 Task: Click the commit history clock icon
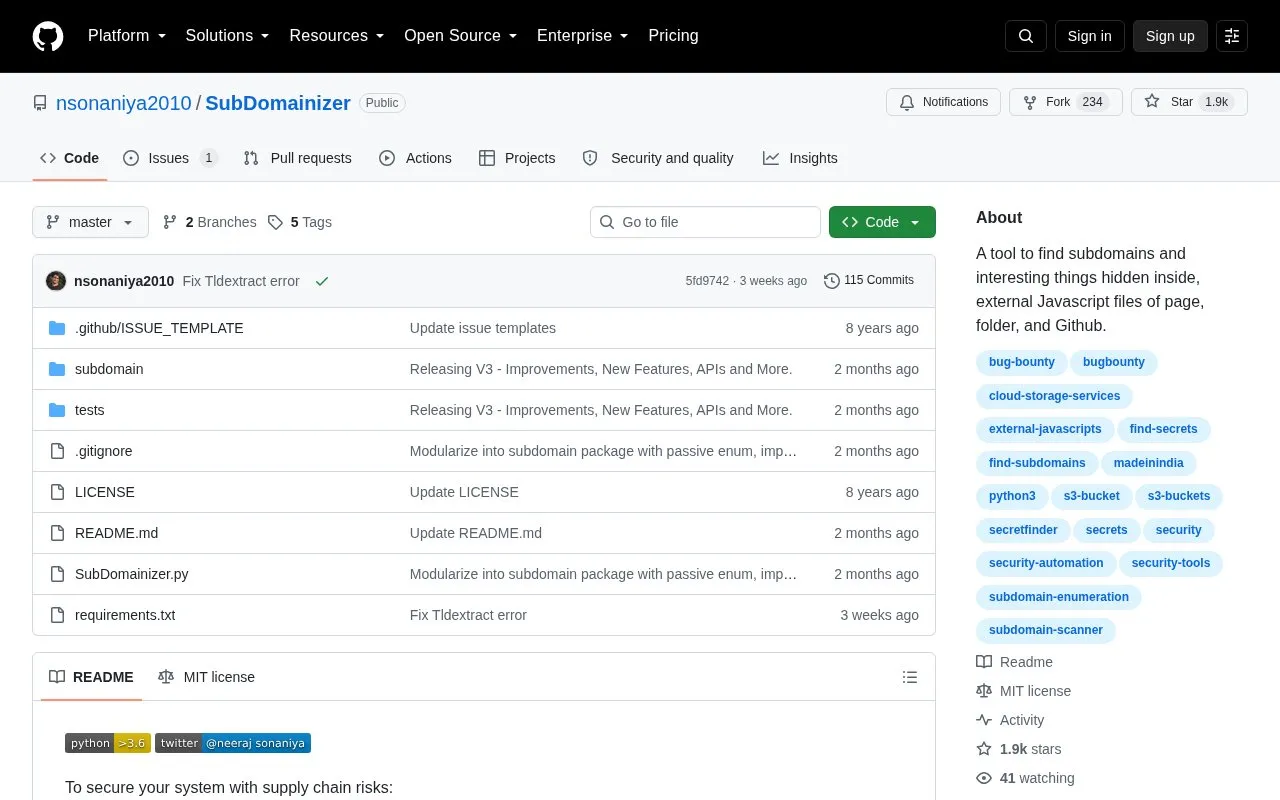831,281
